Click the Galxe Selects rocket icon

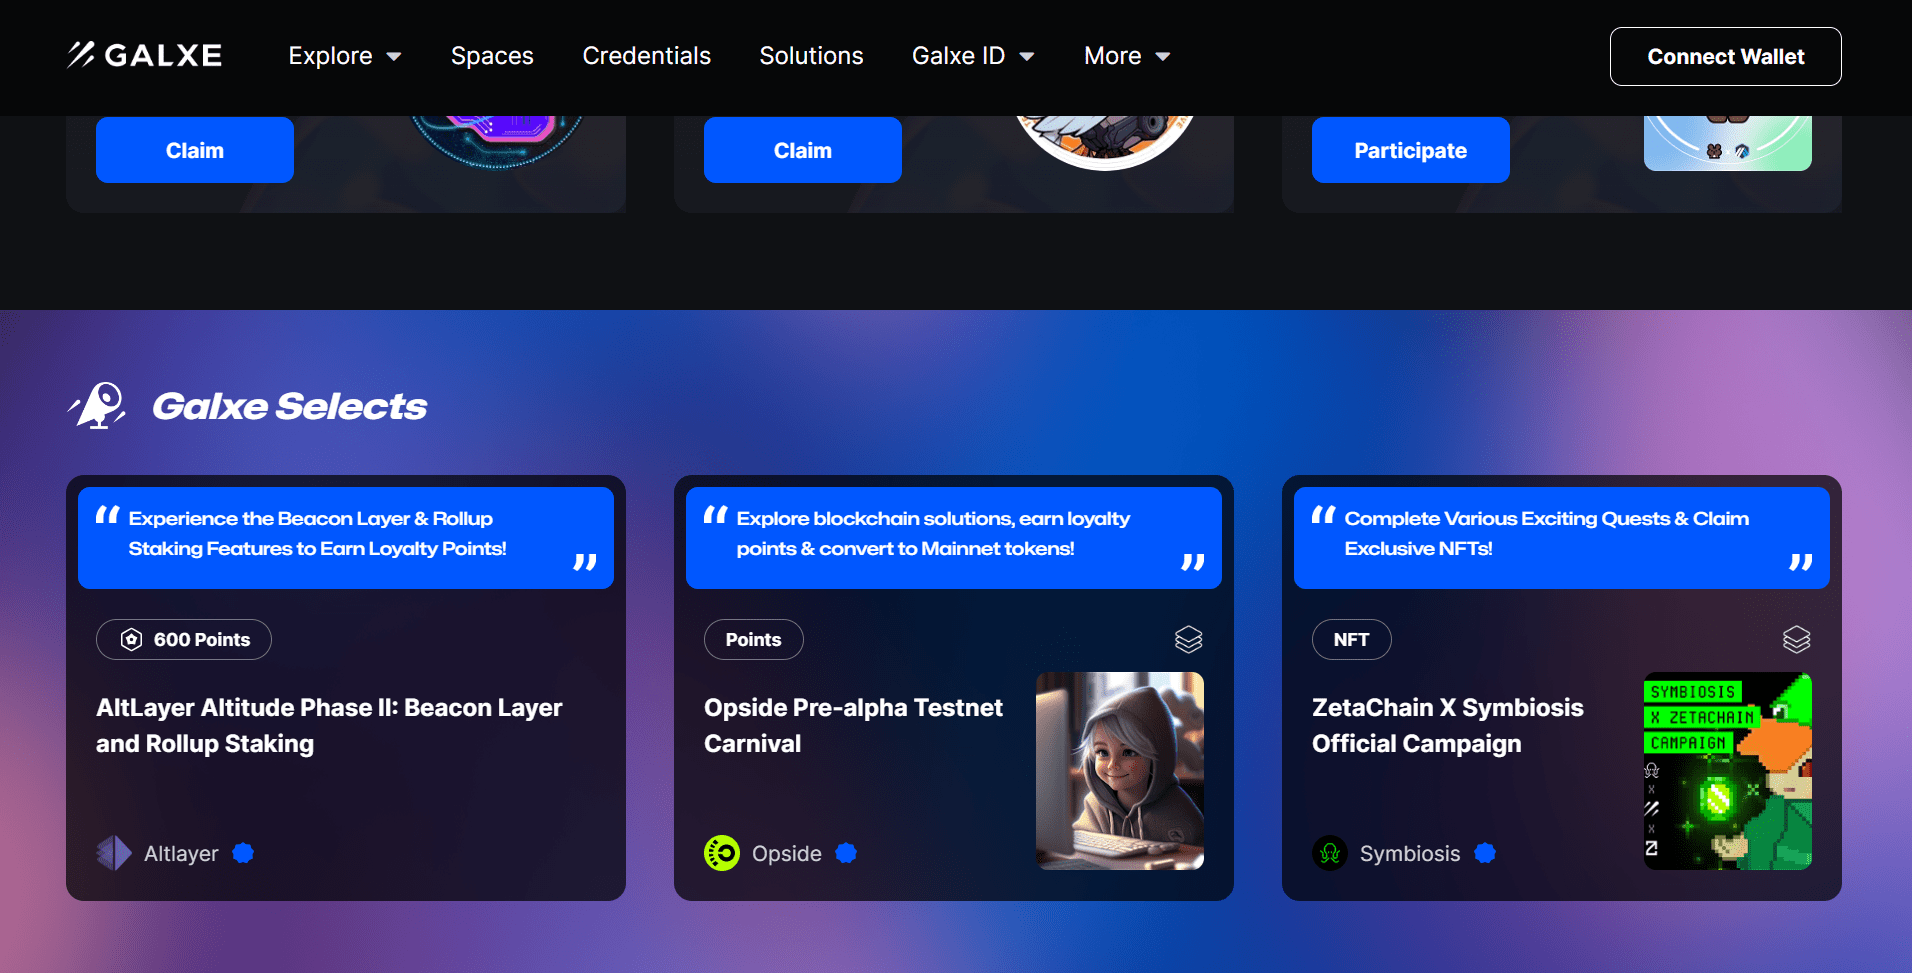[x=97, y=405]
